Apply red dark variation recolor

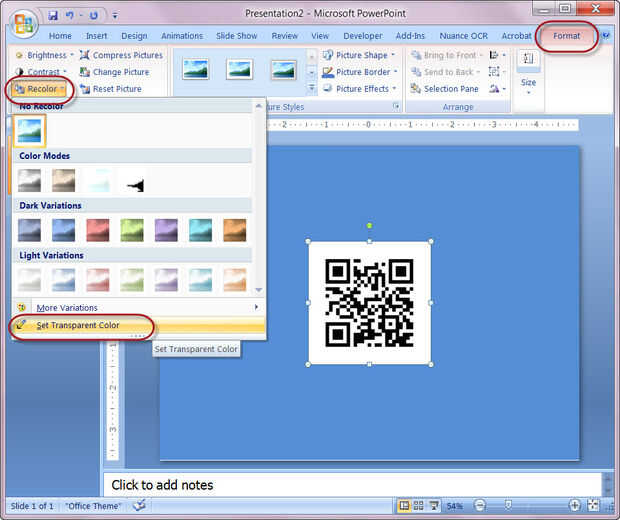(98, 230)
